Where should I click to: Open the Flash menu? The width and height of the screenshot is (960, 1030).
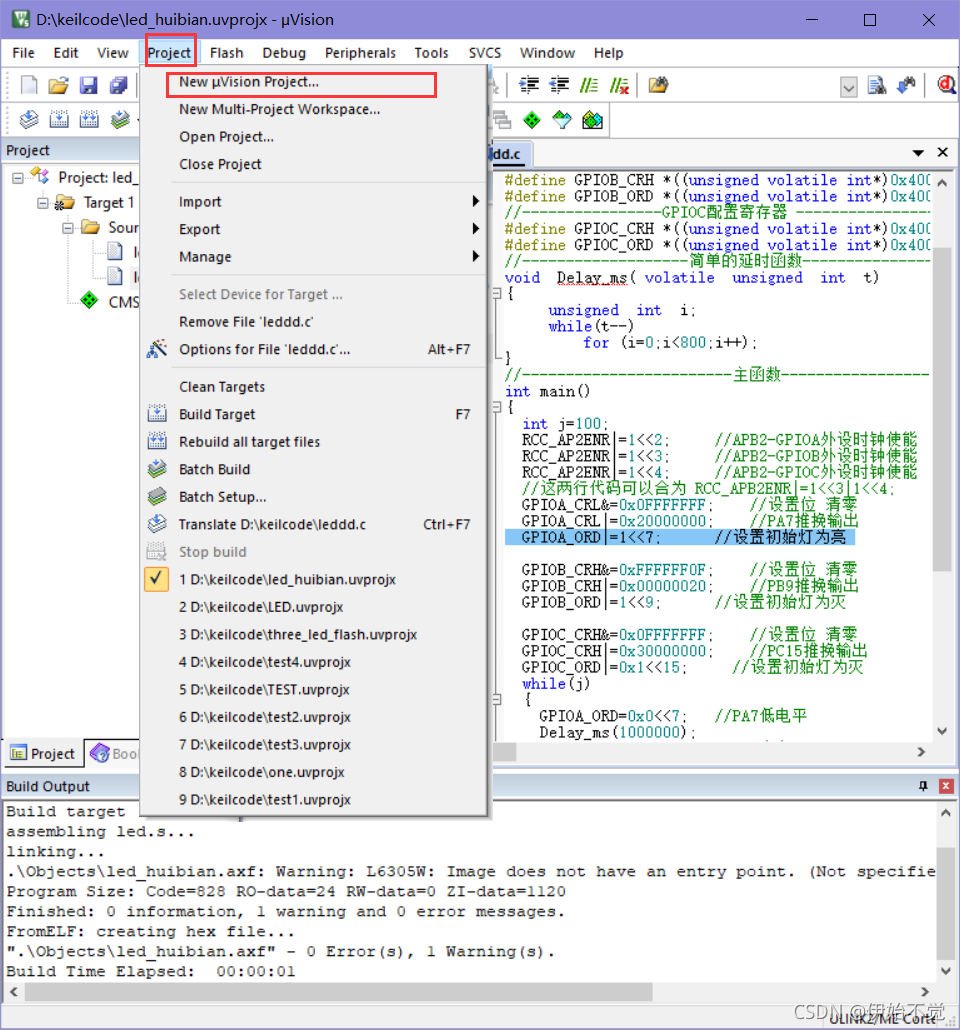tap(227, 53)
